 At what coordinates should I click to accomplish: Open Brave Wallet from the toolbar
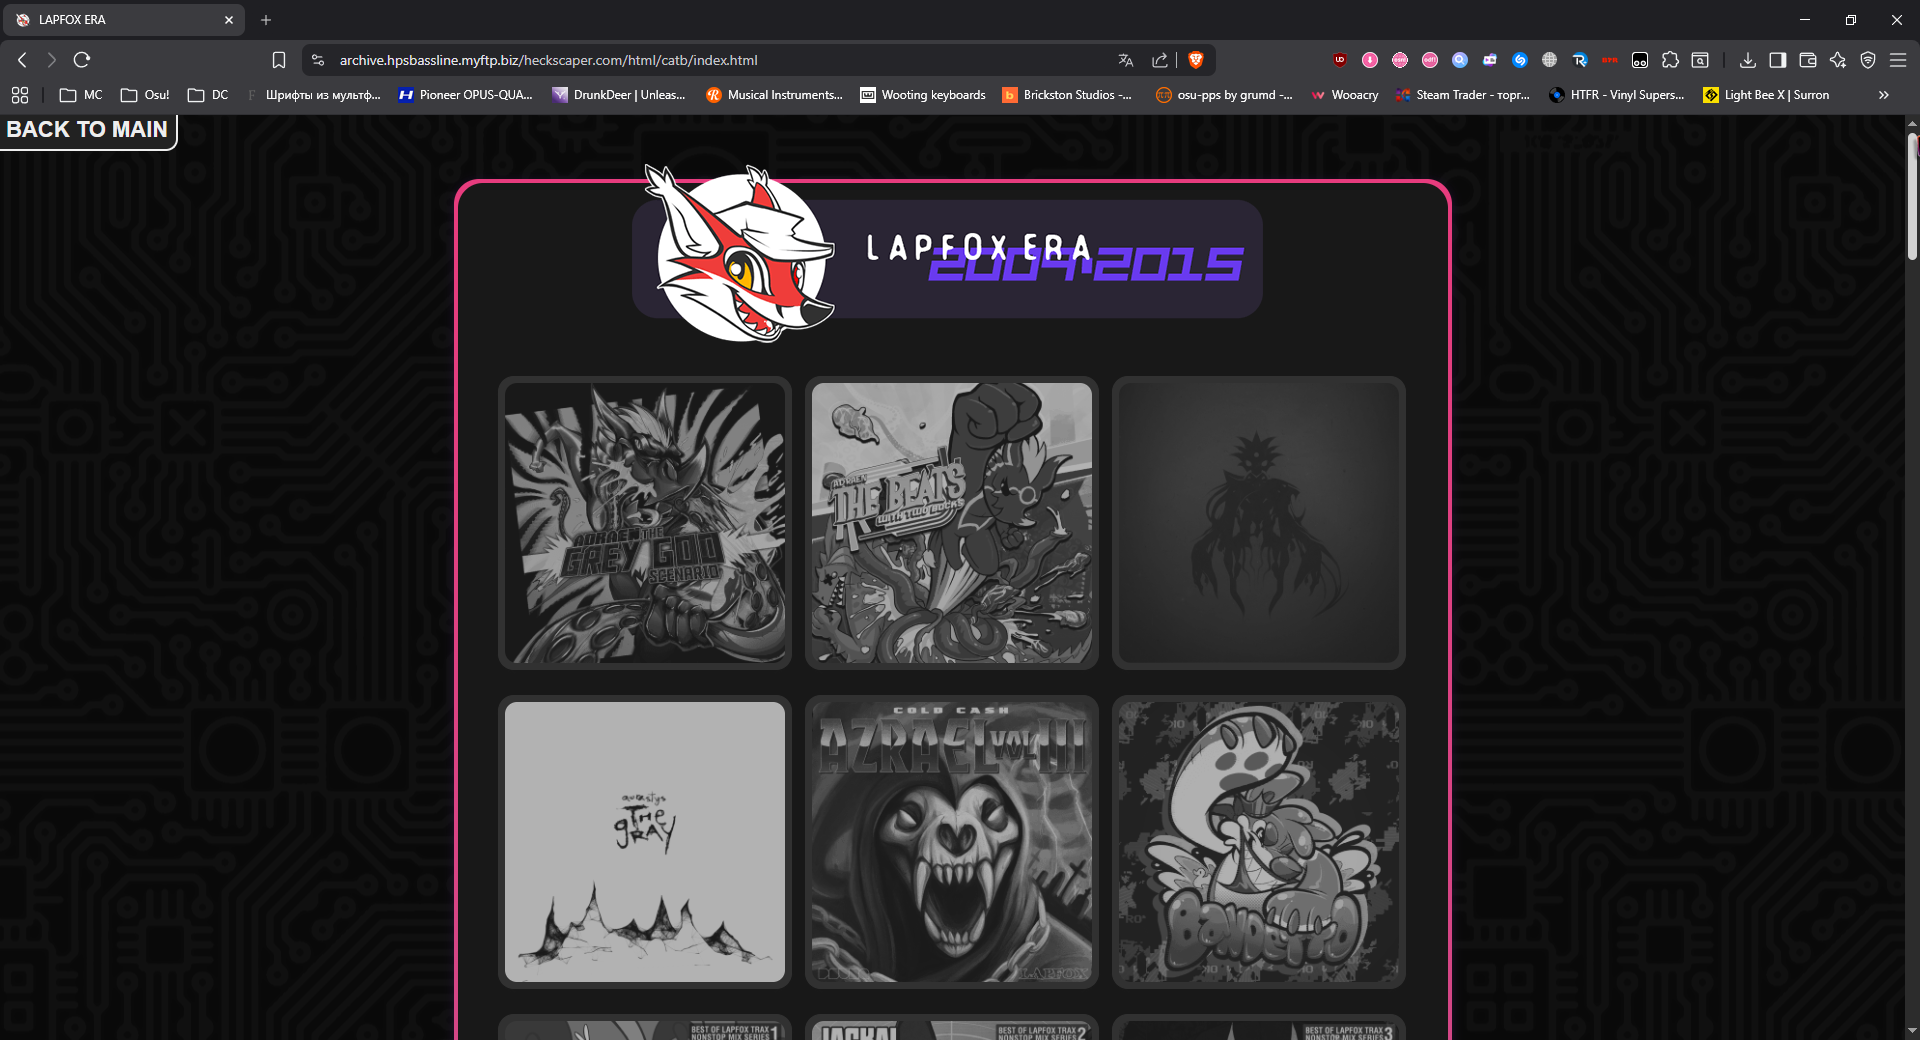pos(1807,60)
